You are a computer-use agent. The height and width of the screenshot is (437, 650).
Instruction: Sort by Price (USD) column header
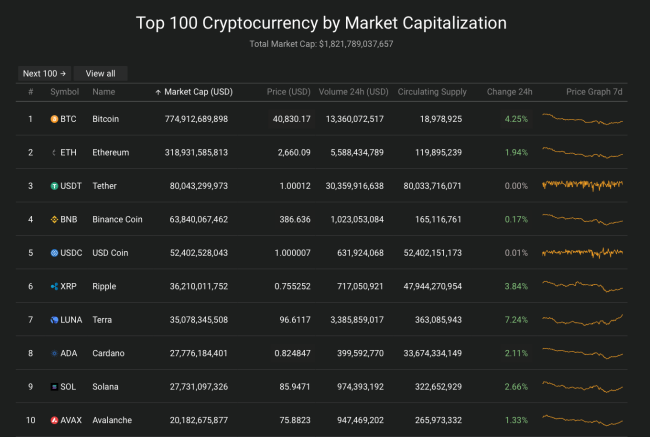click(x=289, y=92)
